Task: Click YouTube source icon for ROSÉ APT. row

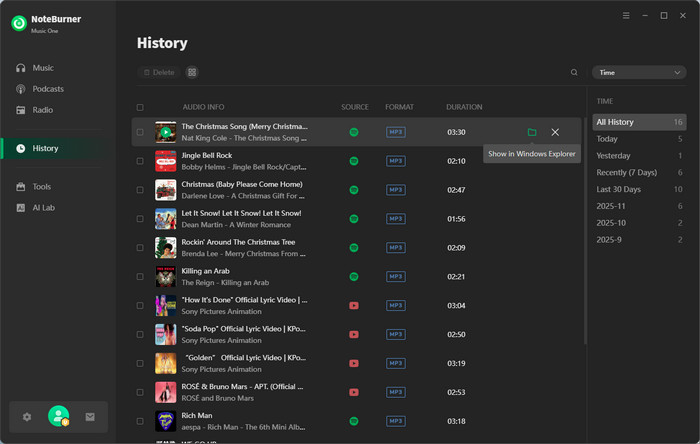Action: coord(354,392)
